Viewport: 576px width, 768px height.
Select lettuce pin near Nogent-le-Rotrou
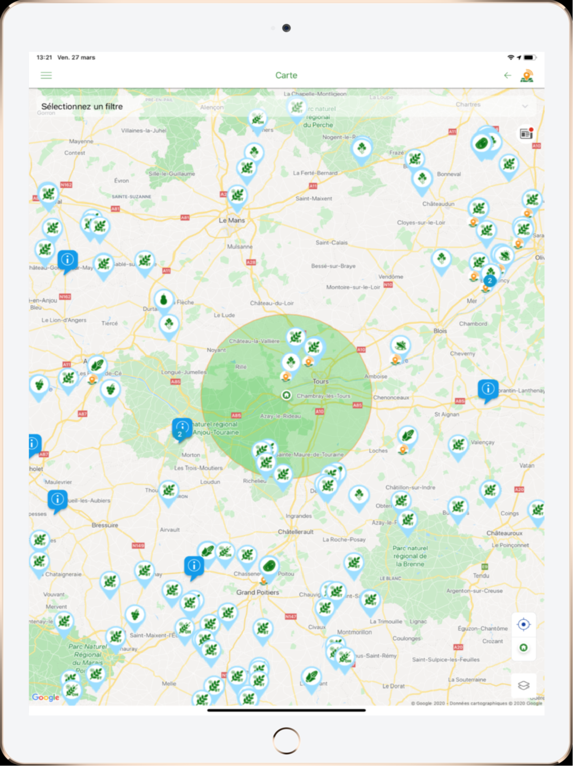click(361, 148)
